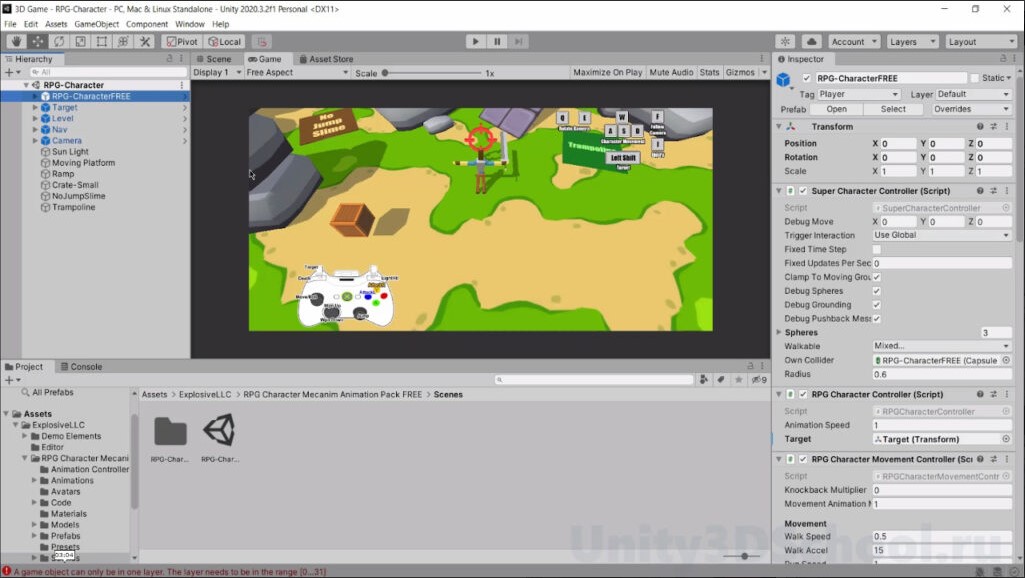
Task: Toggle Clamp To Moving Ground checkbox
Action: coord(877,277)
